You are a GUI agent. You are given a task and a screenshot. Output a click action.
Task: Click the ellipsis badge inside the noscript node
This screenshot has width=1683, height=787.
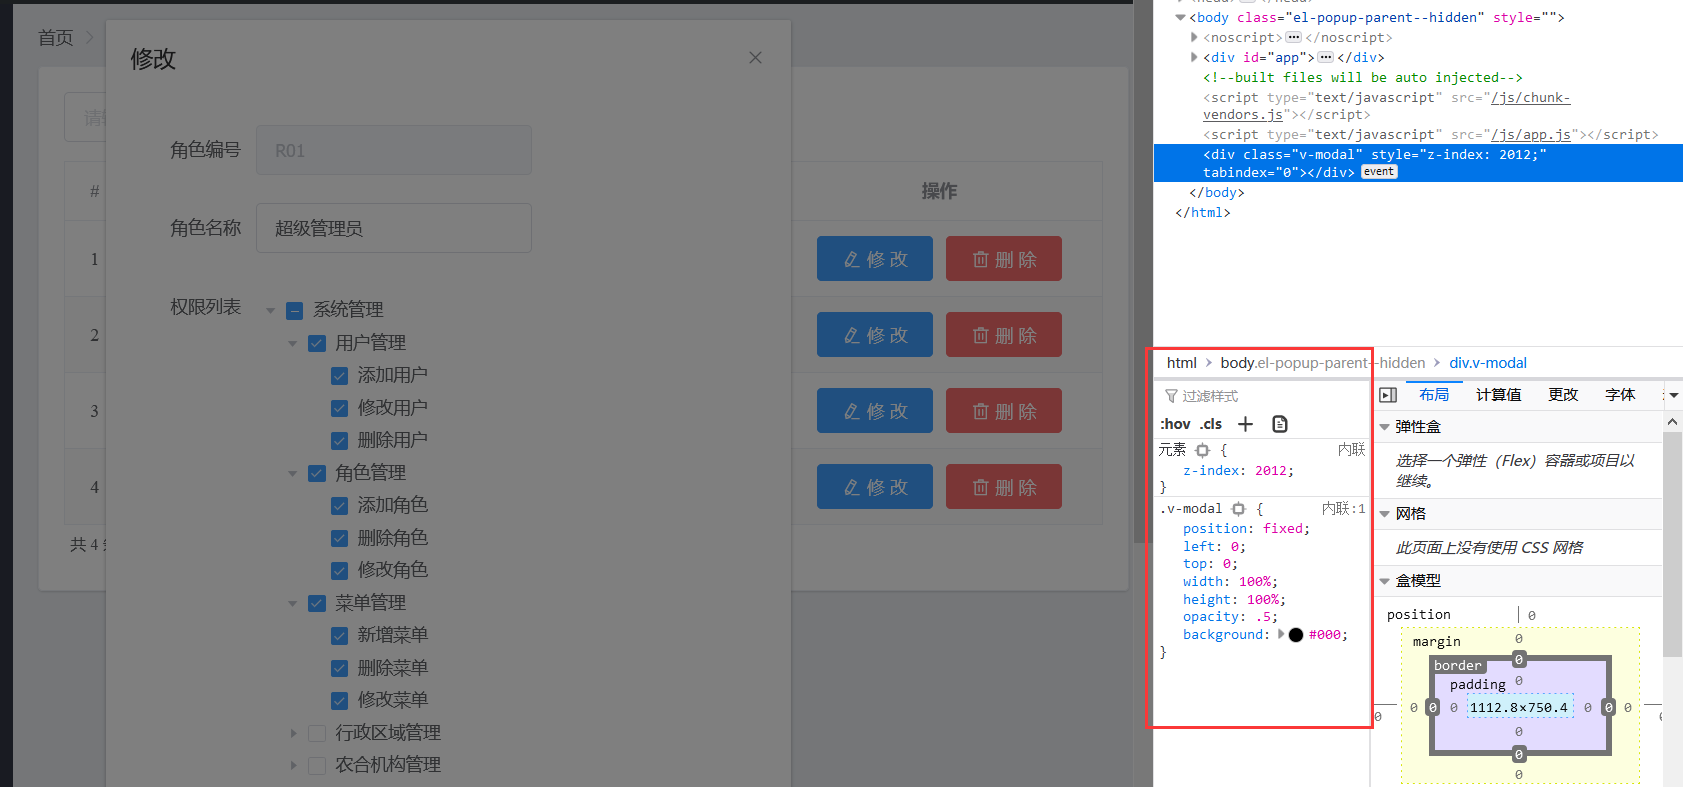pos(1293,37)
